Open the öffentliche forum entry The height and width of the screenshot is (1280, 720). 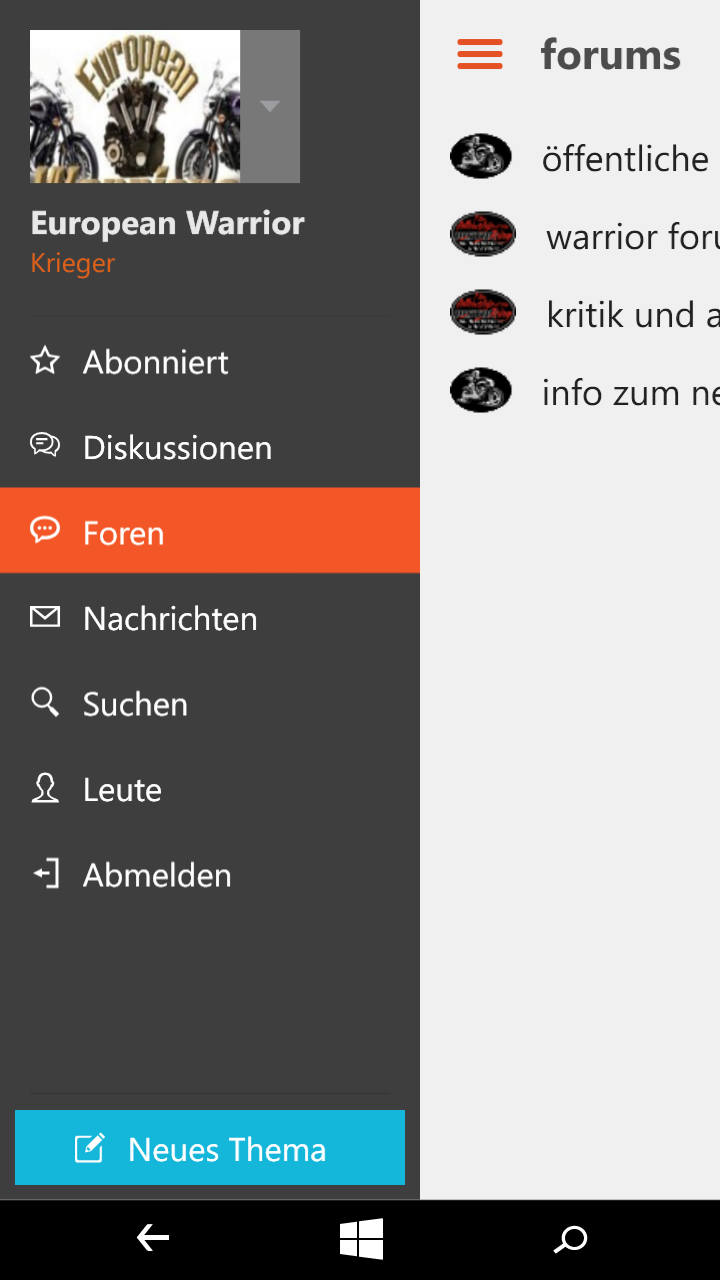click(x=625, y=158)
